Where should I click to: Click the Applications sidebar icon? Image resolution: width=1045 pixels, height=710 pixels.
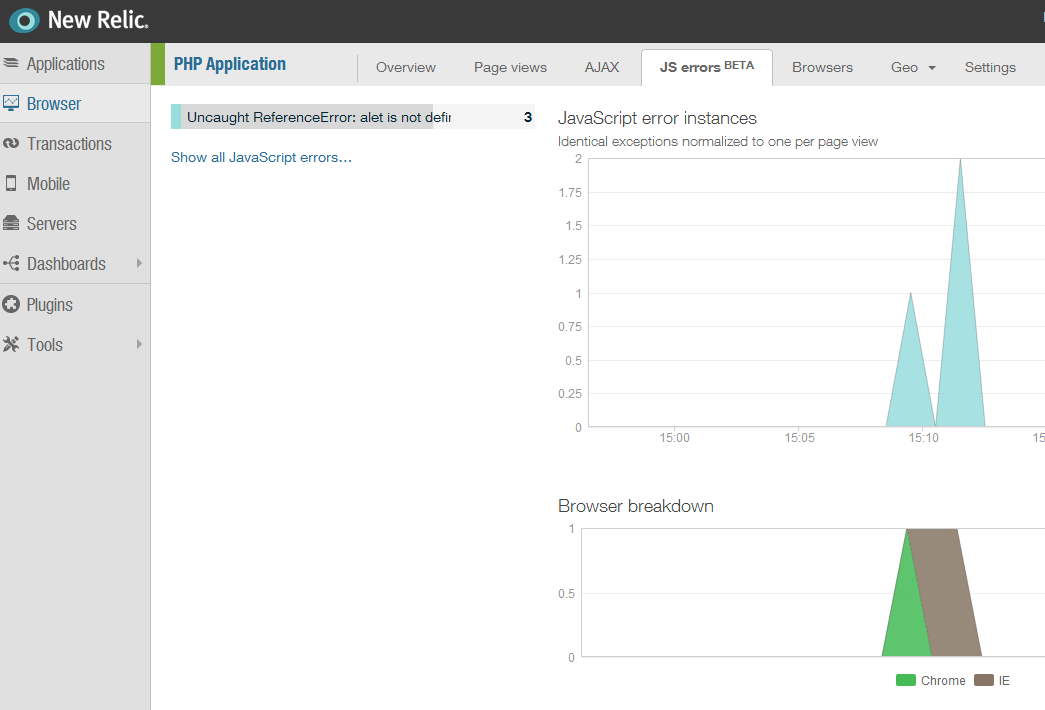click(x=12, y=64)
